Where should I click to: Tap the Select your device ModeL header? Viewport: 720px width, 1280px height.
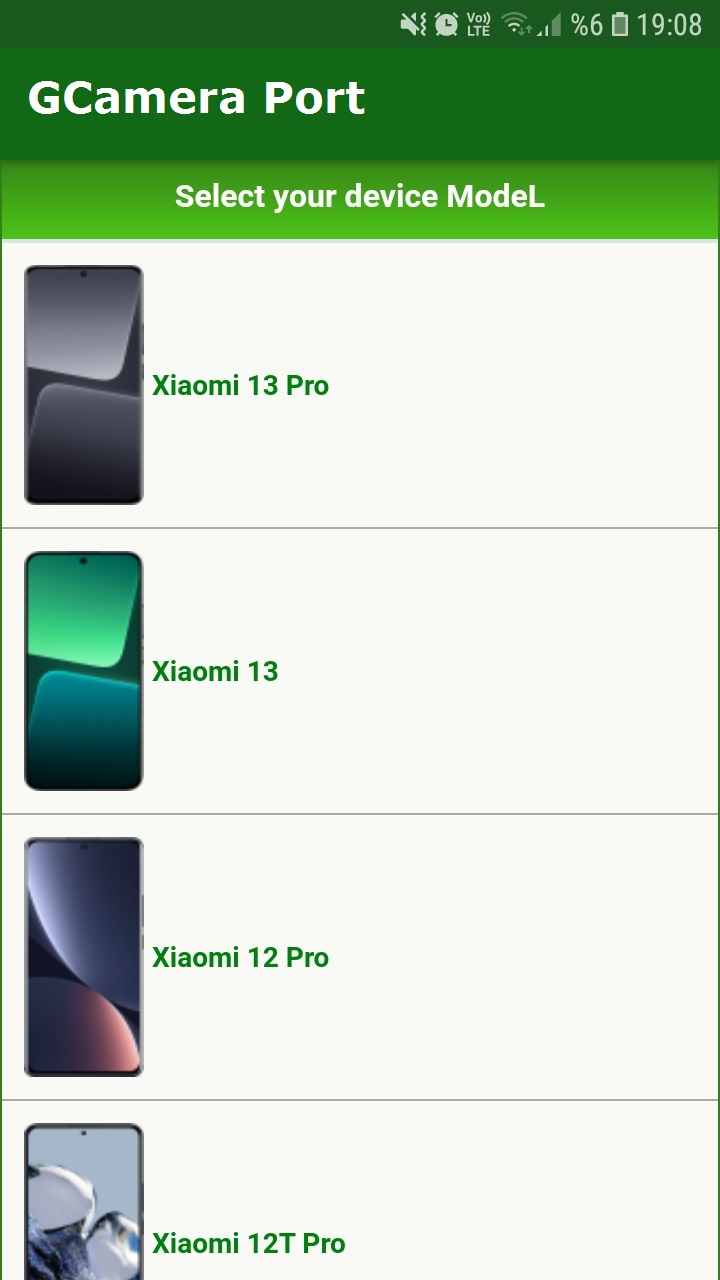(x=360, y=196)
